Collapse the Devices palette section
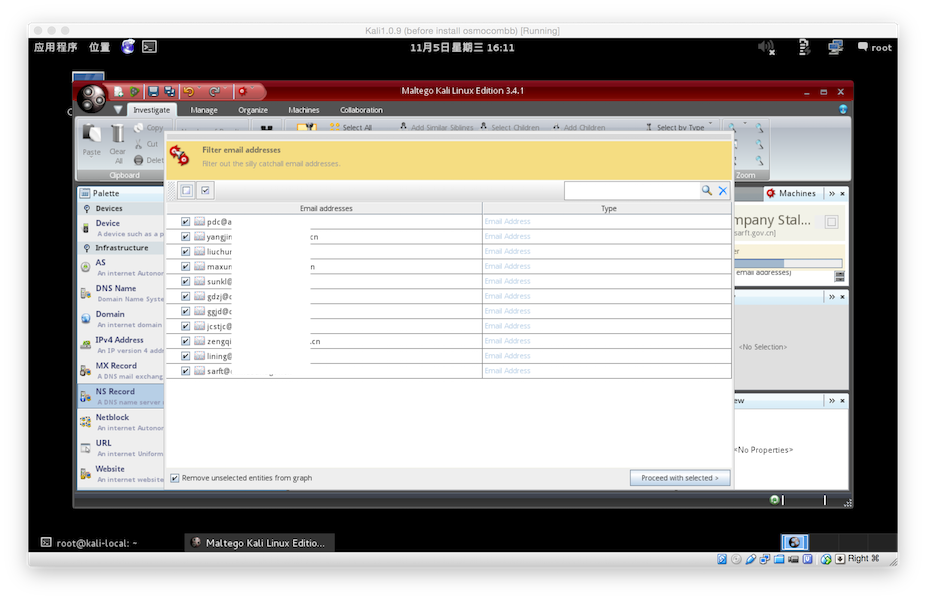Screen dimensions: 926x600 (x=87, y=208)
